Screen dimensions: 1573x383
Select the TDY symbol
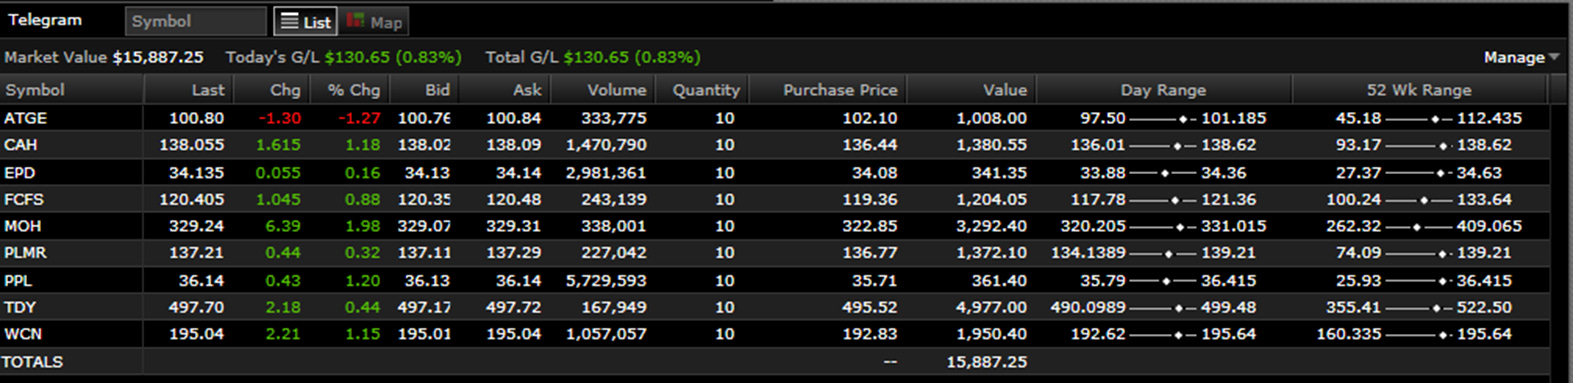coord(20,308)
